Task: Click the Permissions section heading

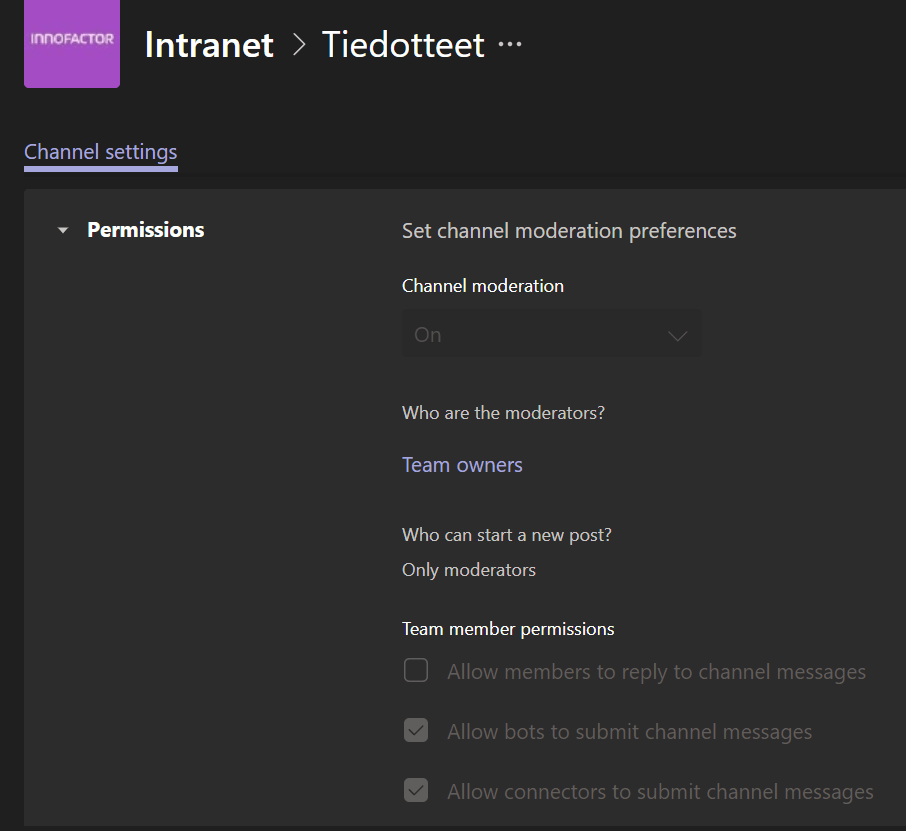Action: coord(146,230)
